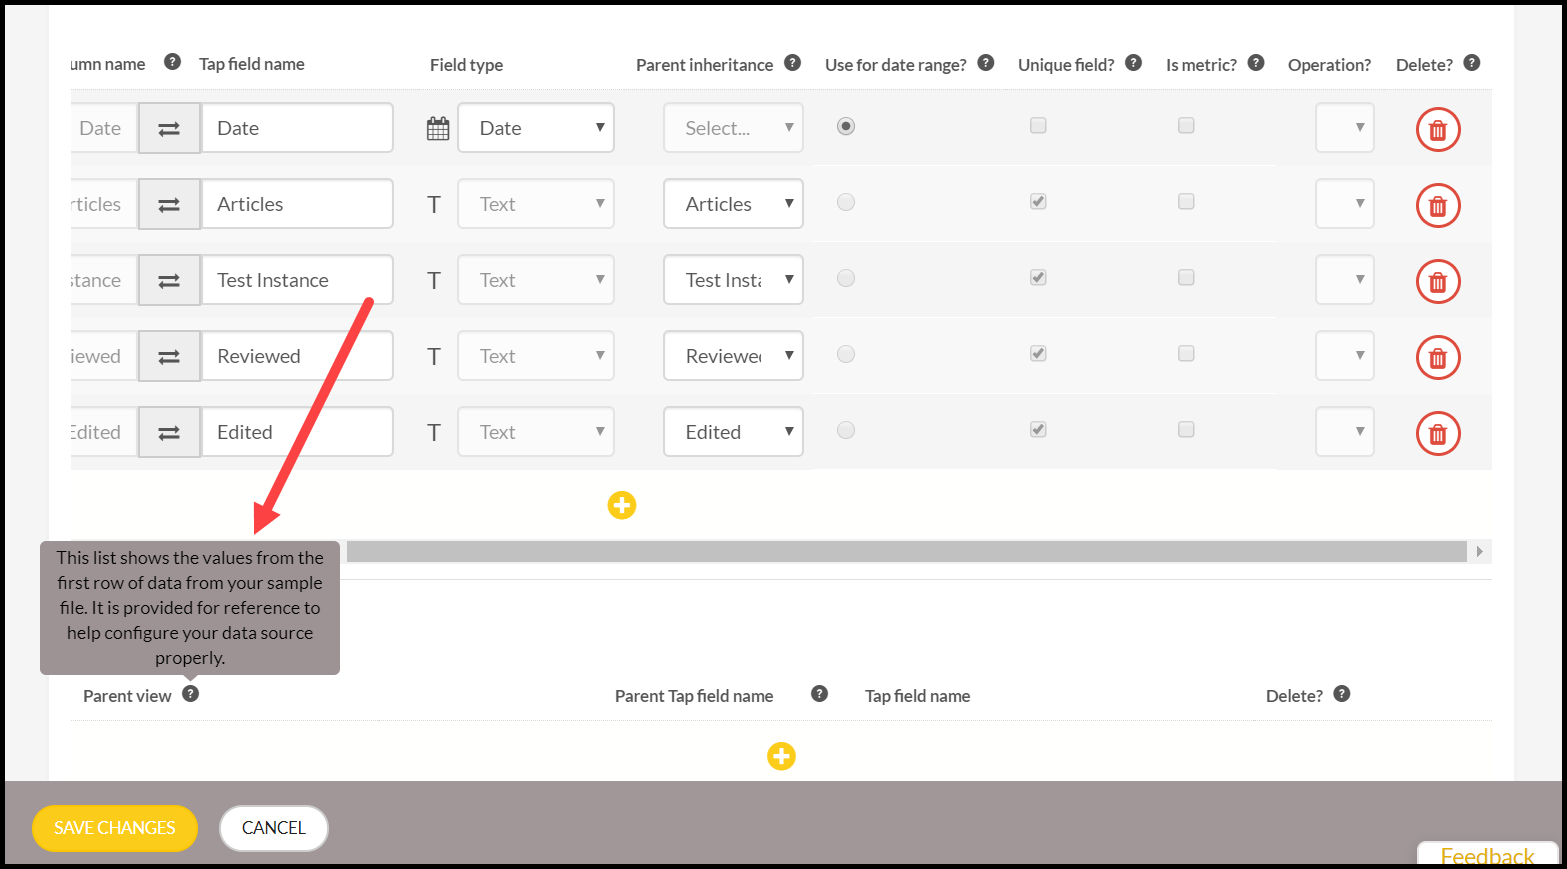1567x869 pixels.
Task: Toggle Unique field checkbox in Date row
Action: (x=1038, y=125)
